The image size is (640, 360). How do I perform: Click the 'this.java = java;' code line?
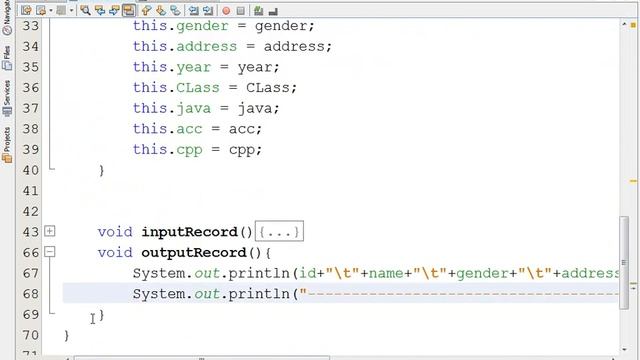tap(206, 109)
